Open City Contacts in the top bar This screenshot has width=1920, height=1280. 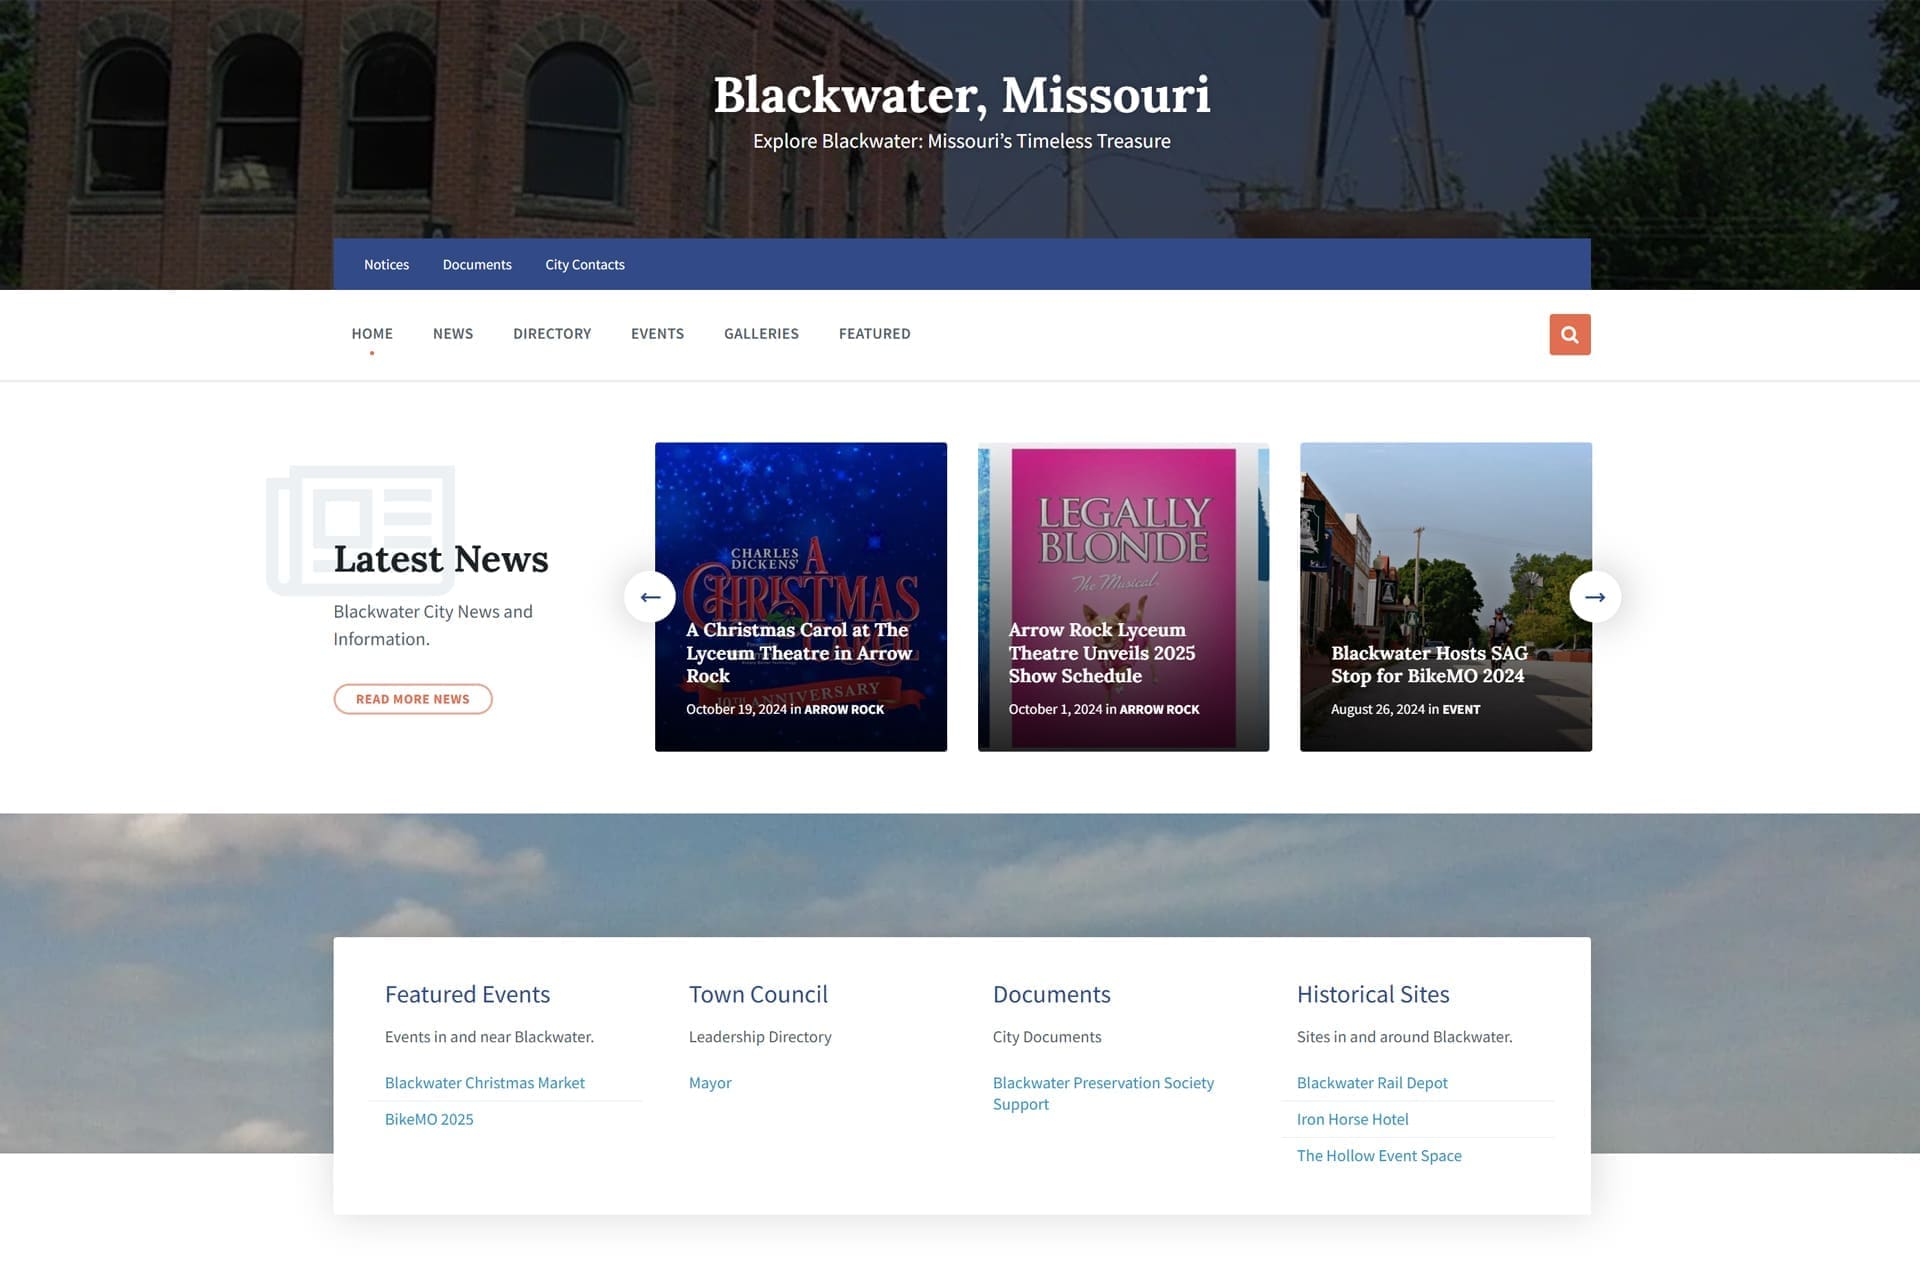[x=585, y=264]
